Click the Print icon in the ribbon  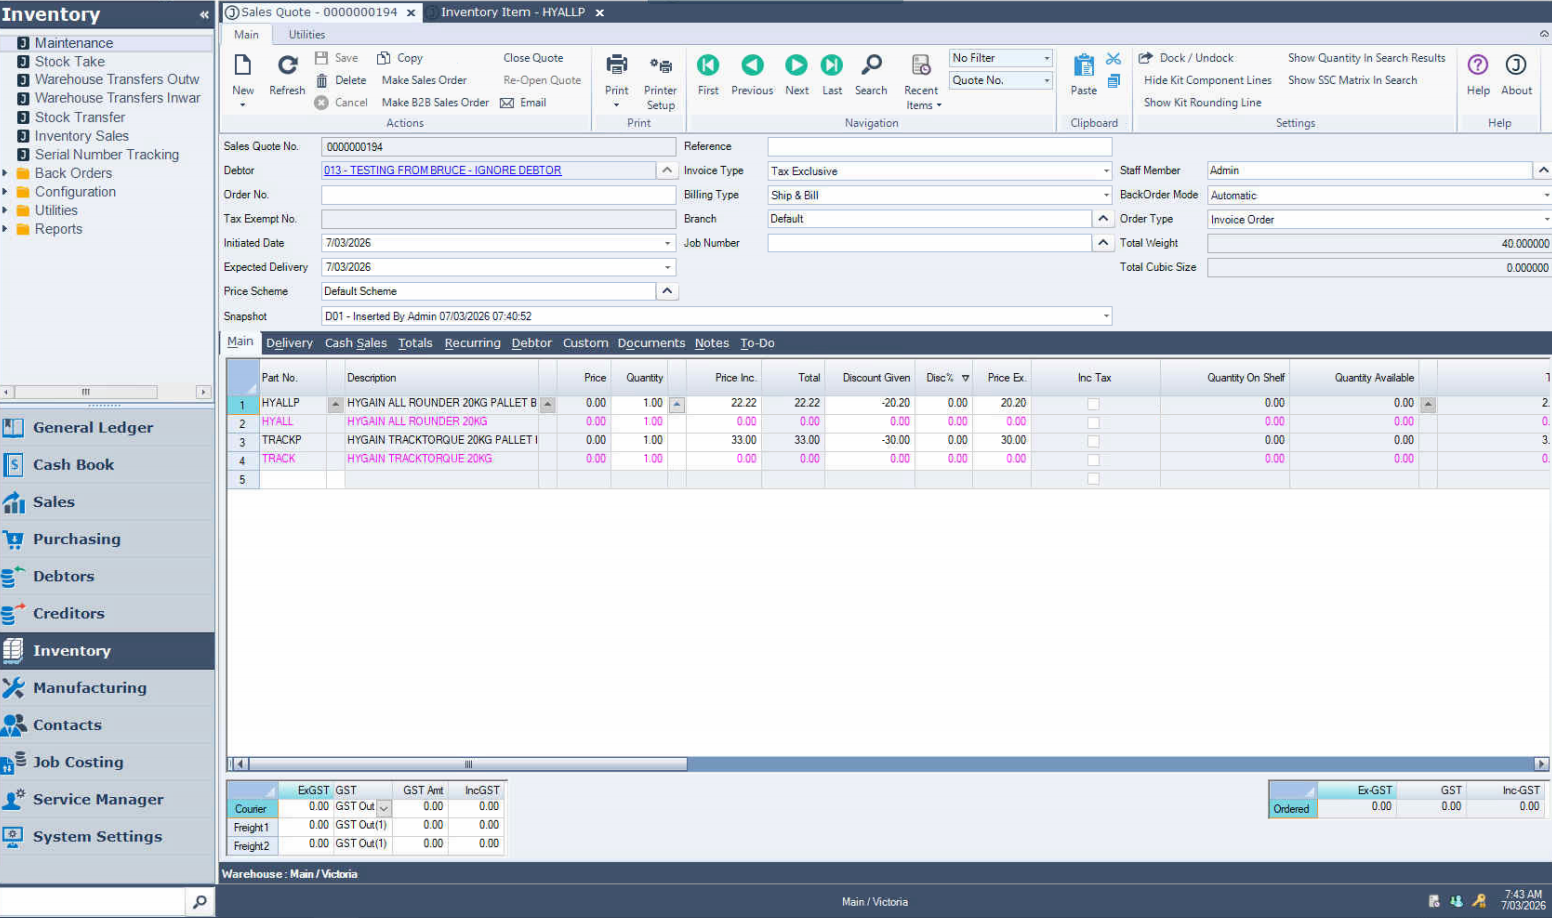[x=617, y=66]
